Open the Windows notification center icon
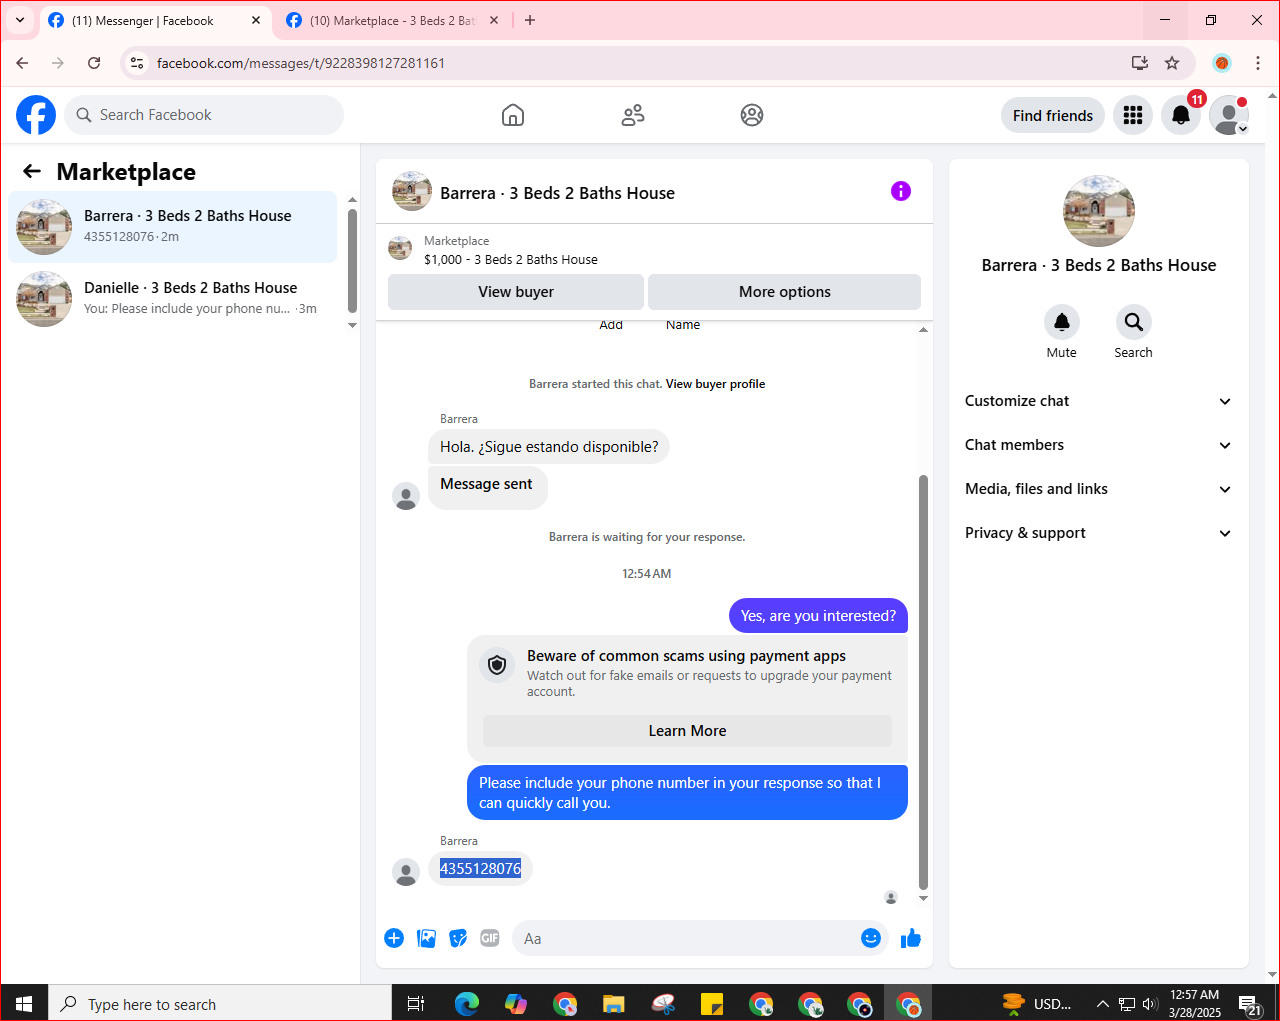This screenshot has height=1021, width=1280. pos(1250,1003)
